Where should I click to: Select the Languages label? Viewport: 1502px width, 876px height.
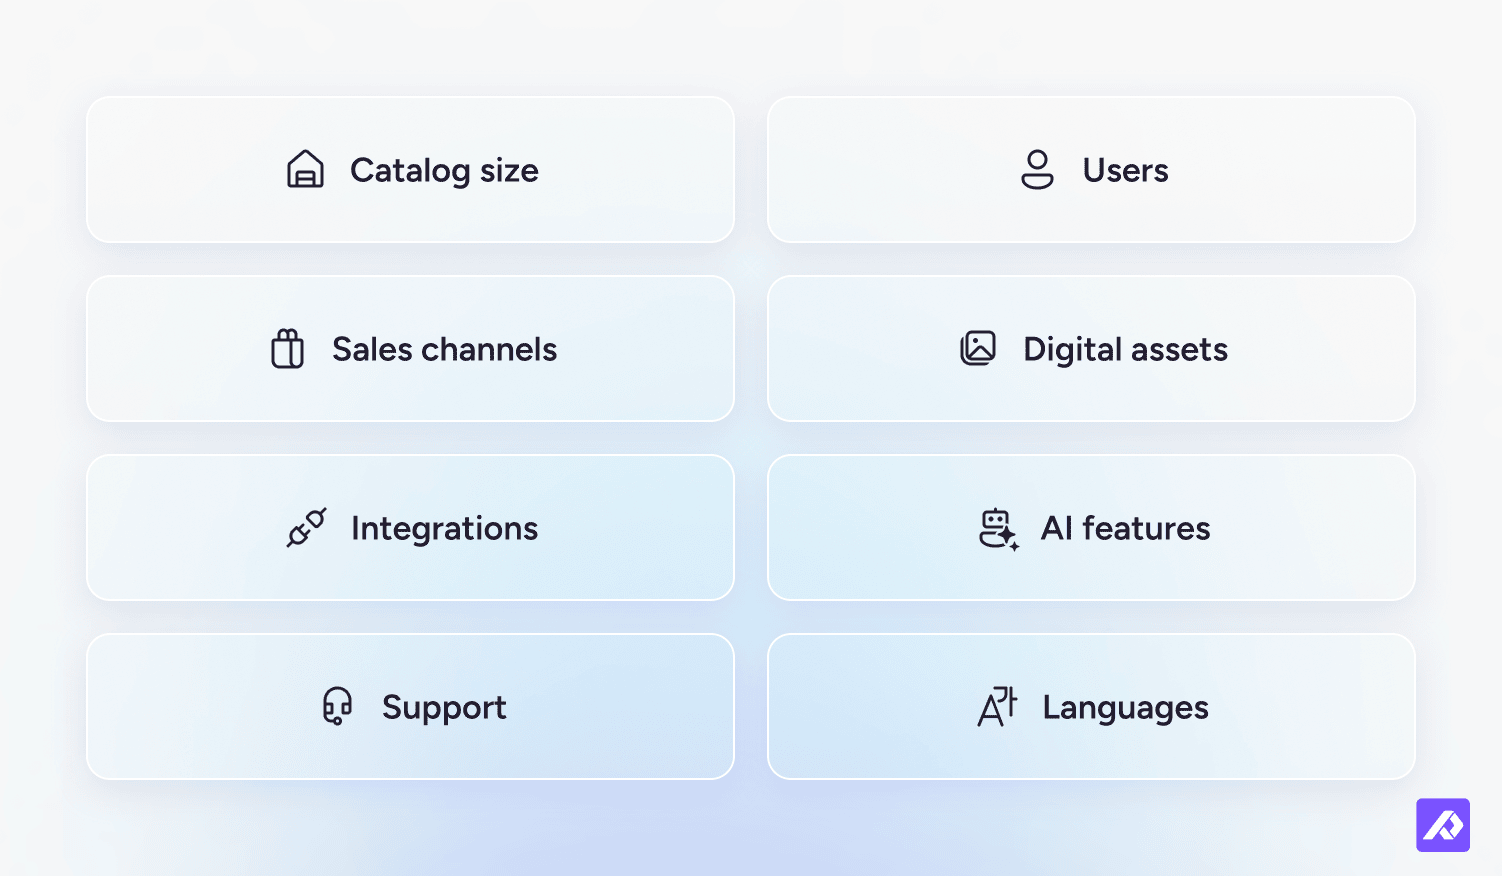point(1125,708)
